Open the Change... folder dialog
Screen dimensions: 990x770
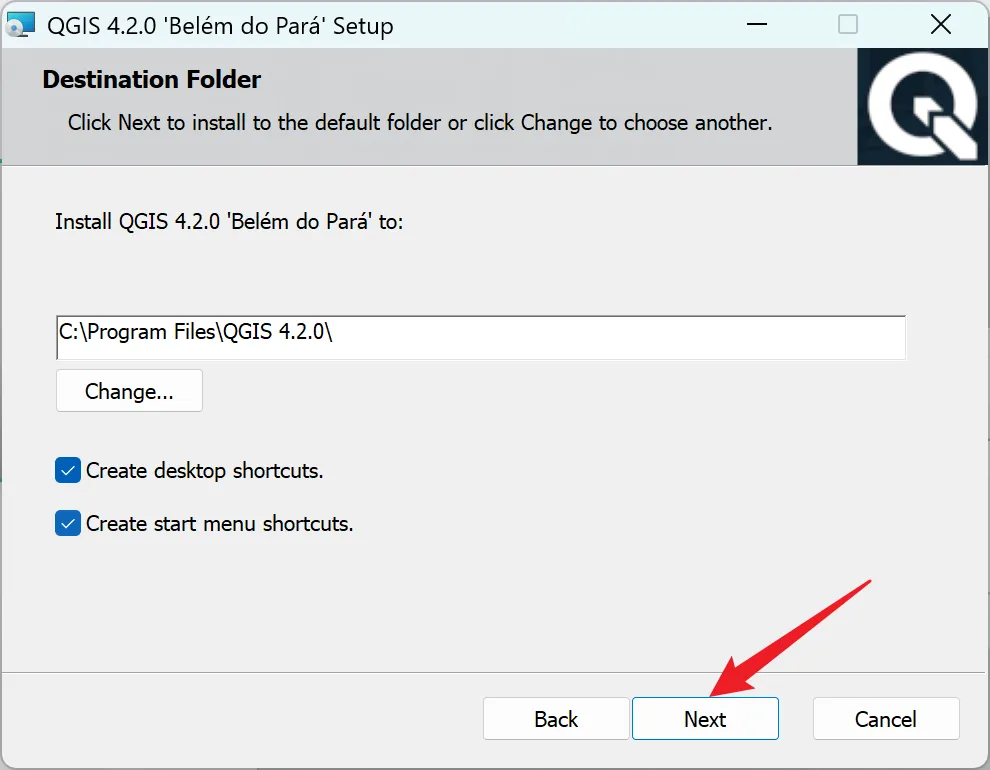point(129,391)
